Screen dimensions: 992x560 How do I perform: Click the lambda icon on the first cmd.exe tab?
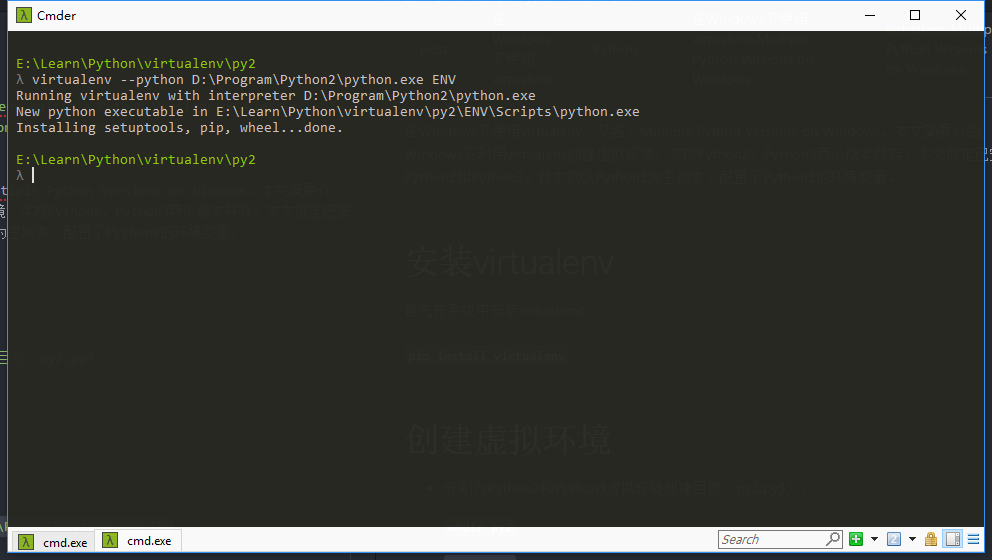[26, 542]
